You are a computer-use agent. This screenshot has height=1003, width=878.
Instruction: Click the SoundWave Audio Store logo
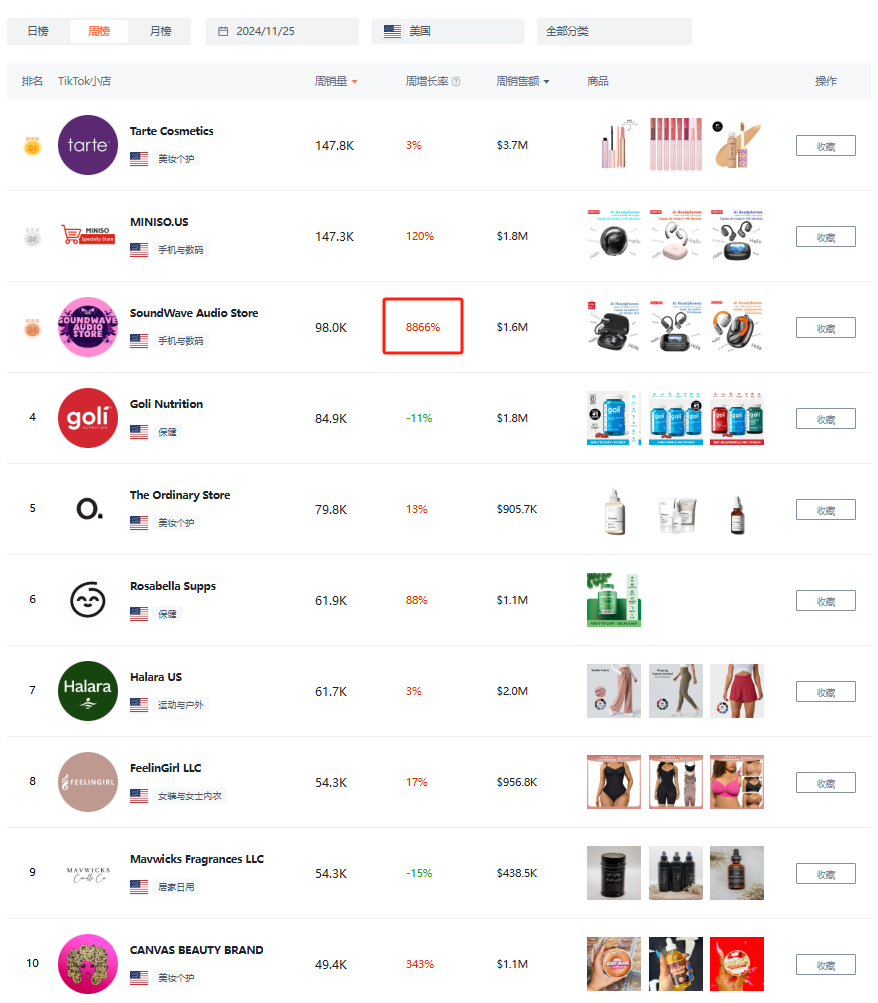point(88,327)
